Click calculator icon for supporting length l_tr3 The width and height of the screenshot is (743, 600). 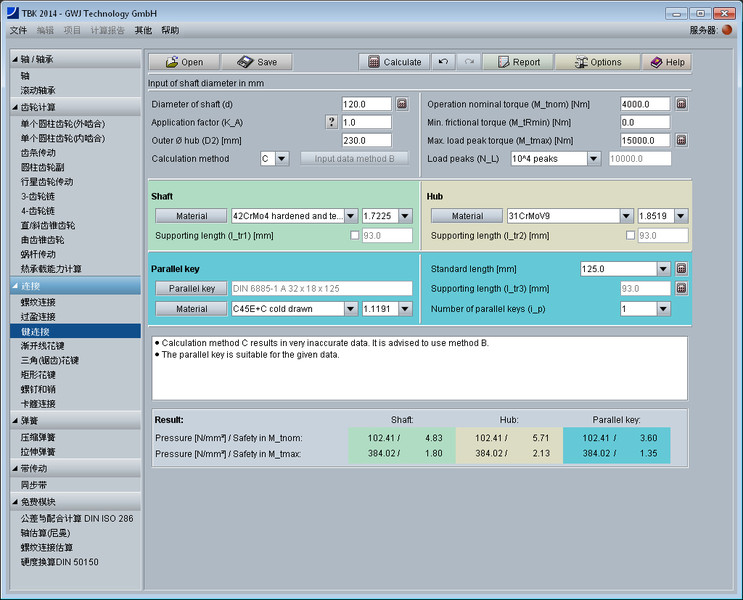tap(681, 289)
